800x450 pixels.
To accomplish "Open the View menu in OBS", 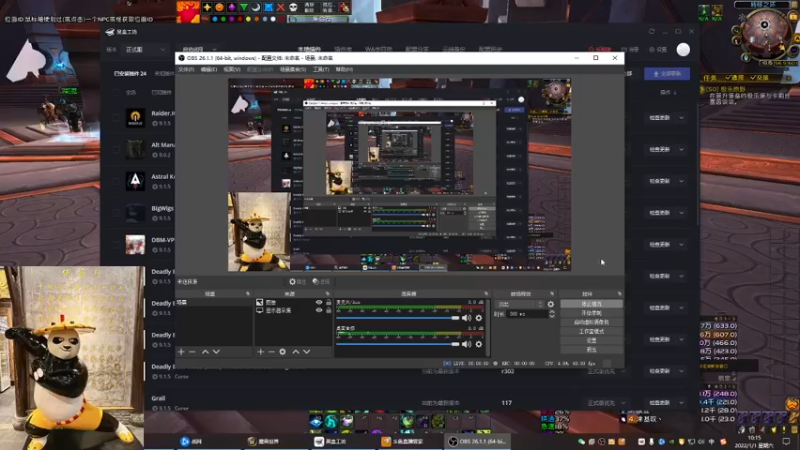I will (x=232, y=69).
